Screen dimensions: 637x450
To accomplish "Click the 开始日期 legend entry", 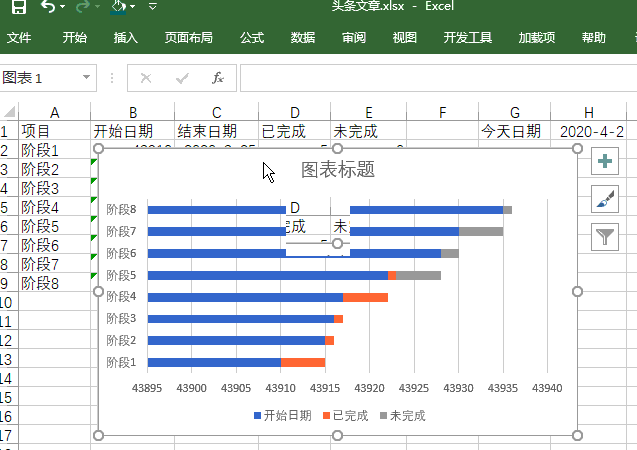I will pos(283,415).
